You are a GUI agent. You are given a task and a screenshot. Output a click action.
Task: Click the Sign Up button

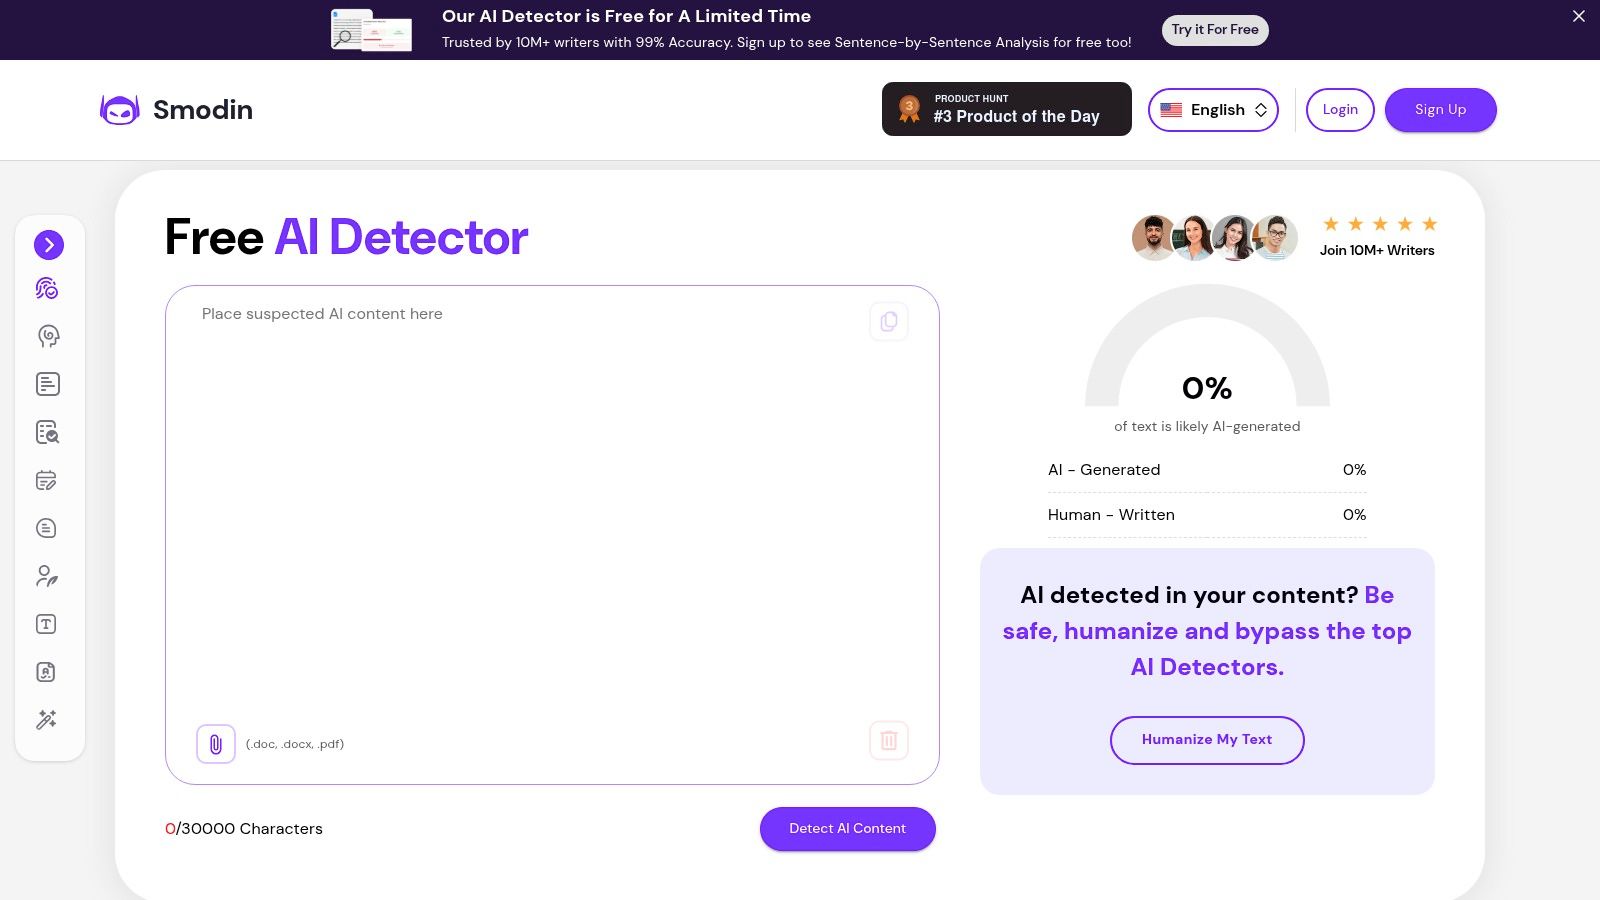pos(1441,110)
